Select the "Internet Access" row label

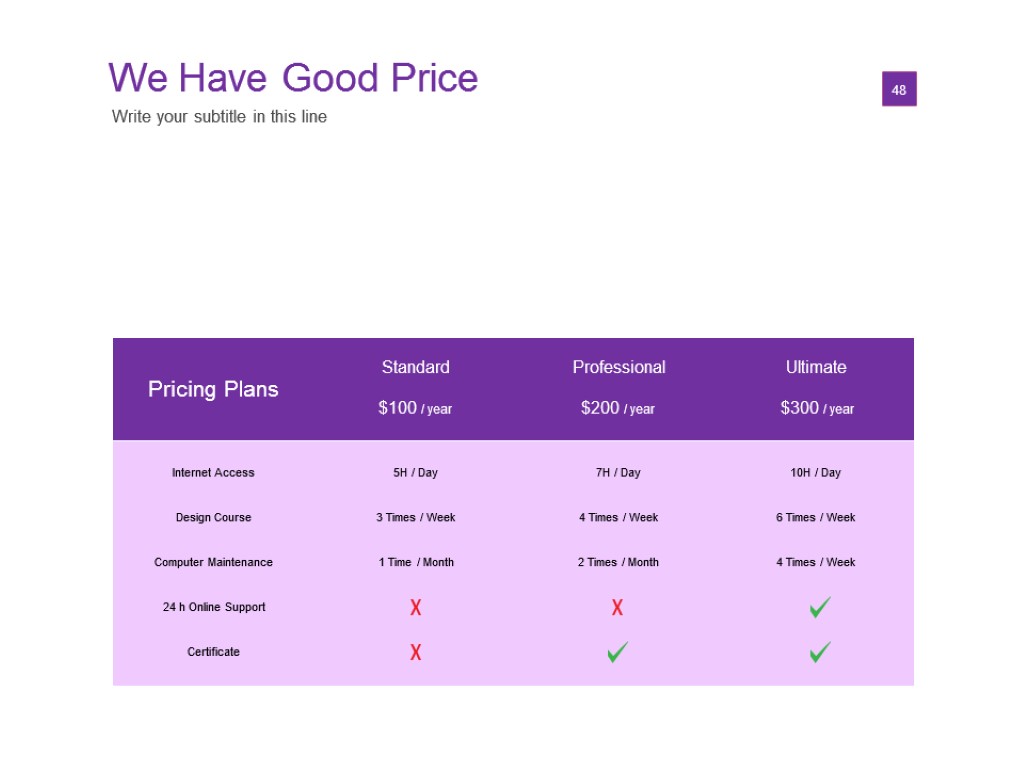213,472
